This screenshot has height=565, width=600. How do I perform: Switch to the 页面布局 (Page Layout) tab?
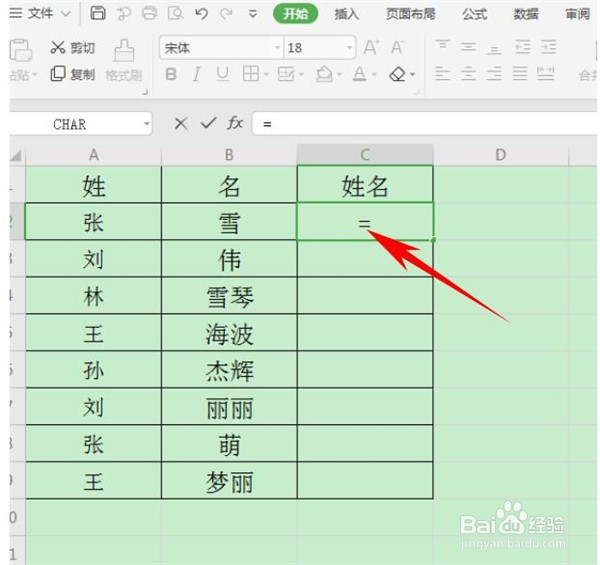pyautogui.click(x=410, y=14)
